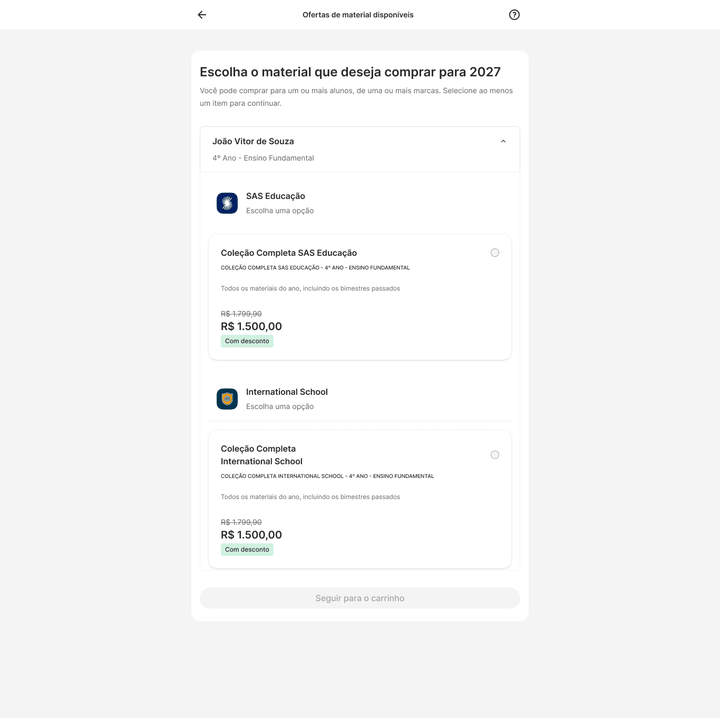The height and width of the screenshot is (718, 720).
Task: Click struck-through R$ 1.799,00 in International School card
Action: click(x=241, y=522)
